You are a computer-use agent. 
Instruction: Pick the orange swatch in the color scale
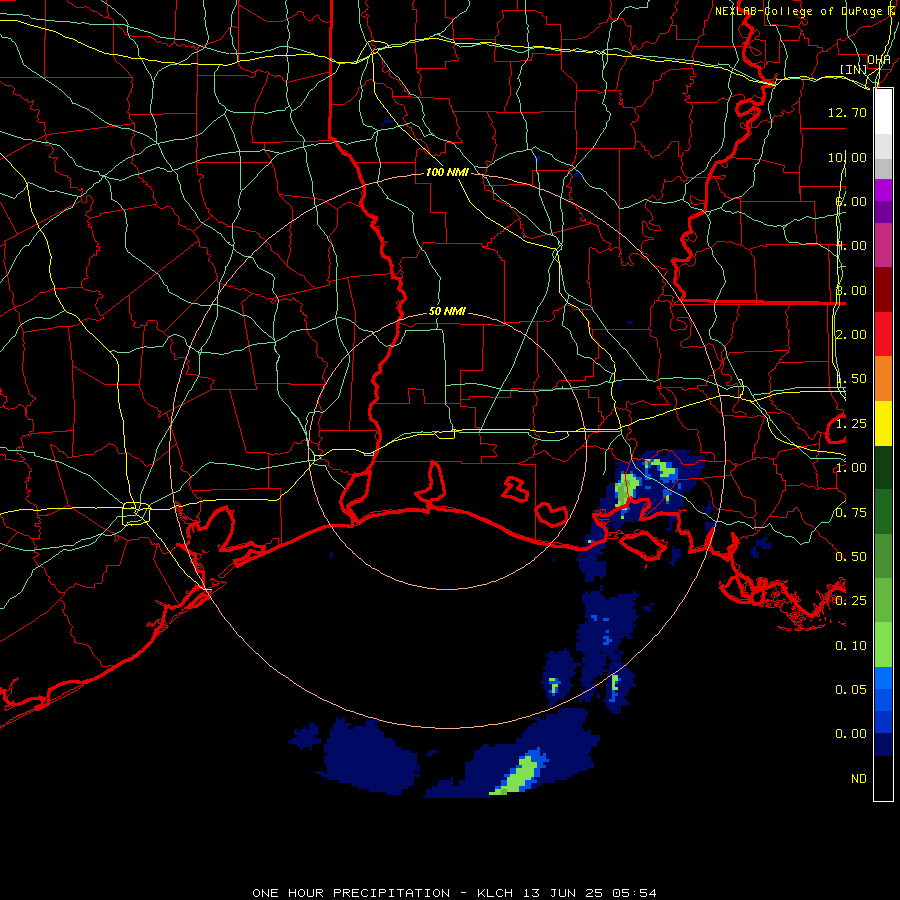[883, 379]
